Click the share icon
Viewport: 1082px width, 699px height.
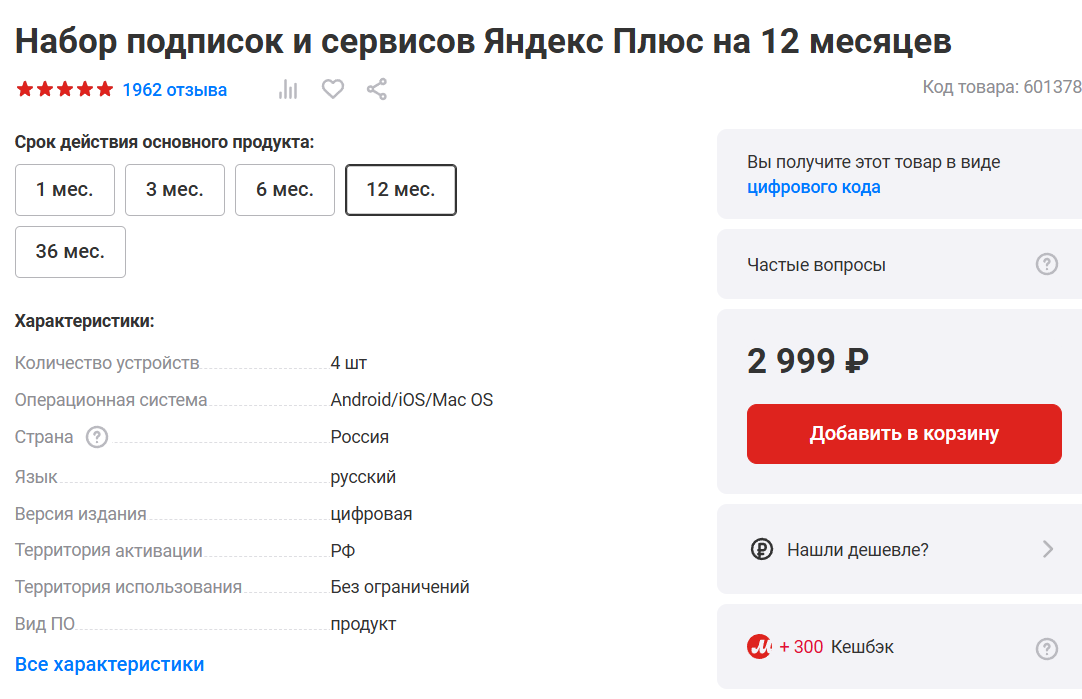pyautogui.click(x=377, y=90)
